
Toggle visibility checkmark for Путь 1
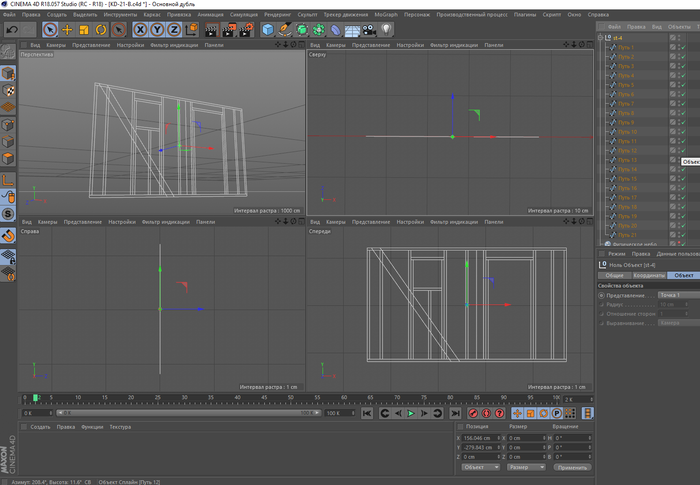click(x=681, y=47)
